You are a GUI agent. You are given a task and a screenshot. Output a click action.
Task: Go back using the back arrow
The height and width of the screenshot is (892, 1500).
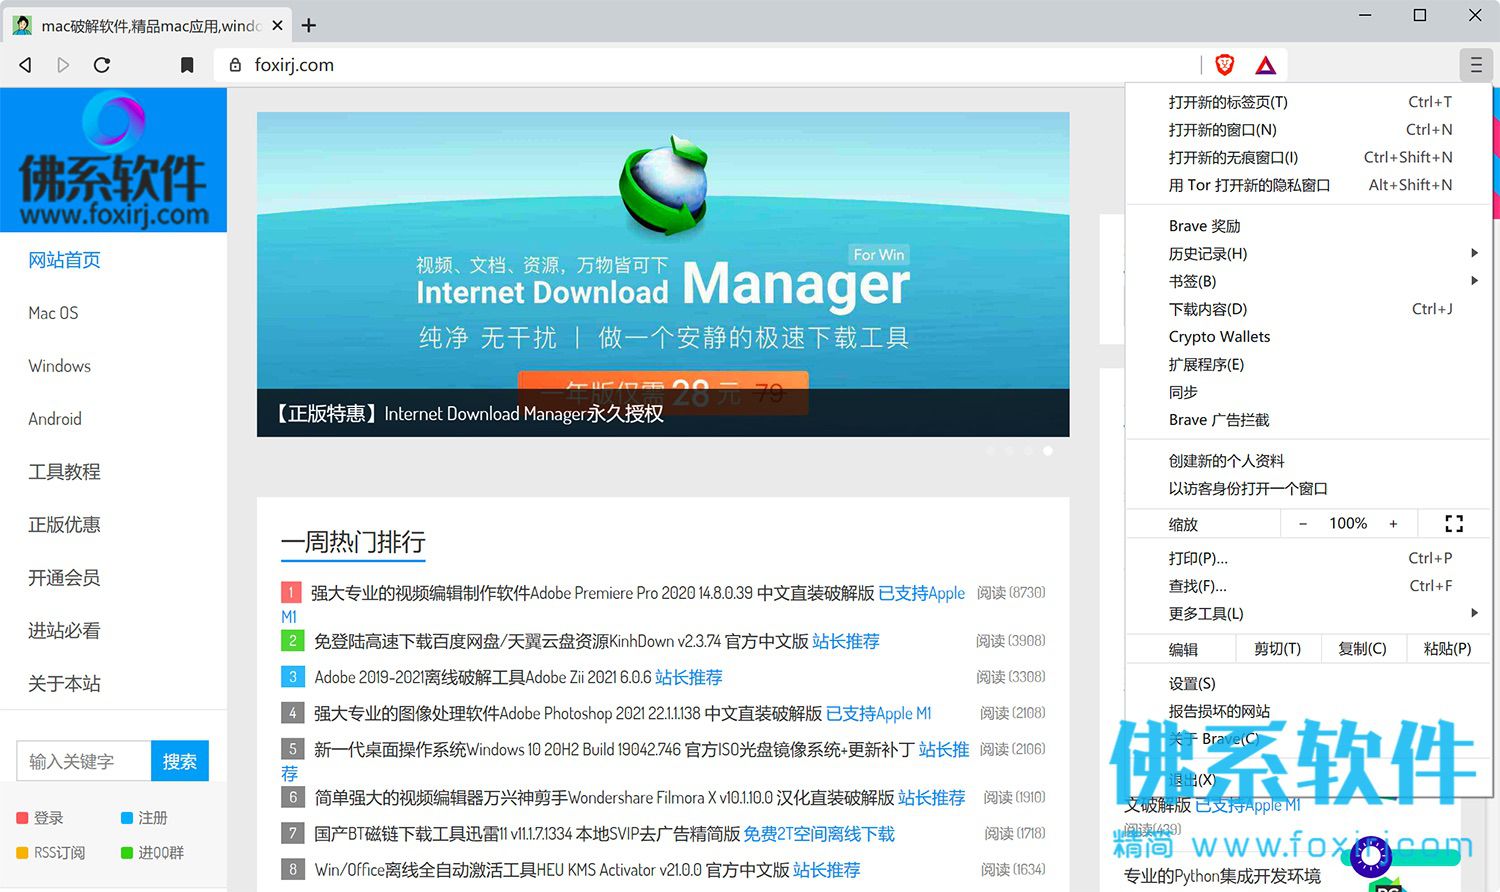tap(26, 65)
